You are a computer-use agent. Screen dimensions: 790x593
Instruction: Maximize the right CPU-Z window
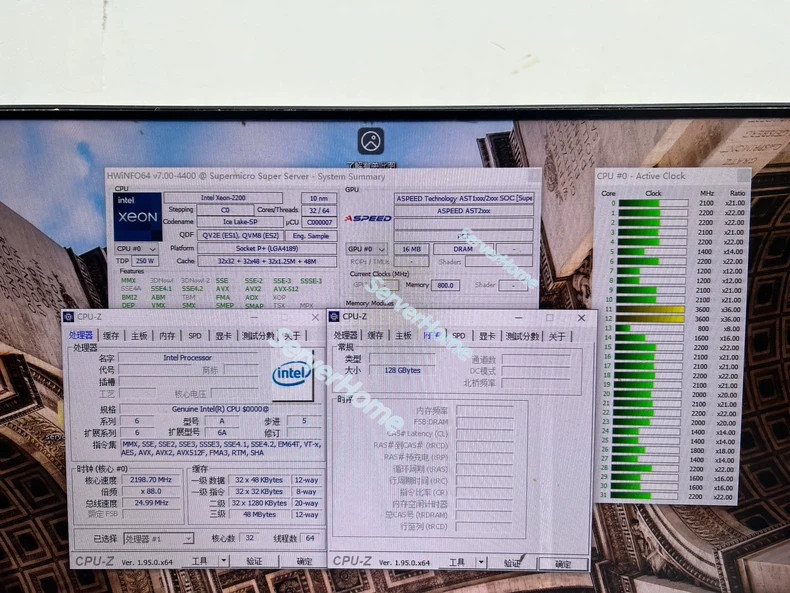pyautogui.click(x=550, y=317)
